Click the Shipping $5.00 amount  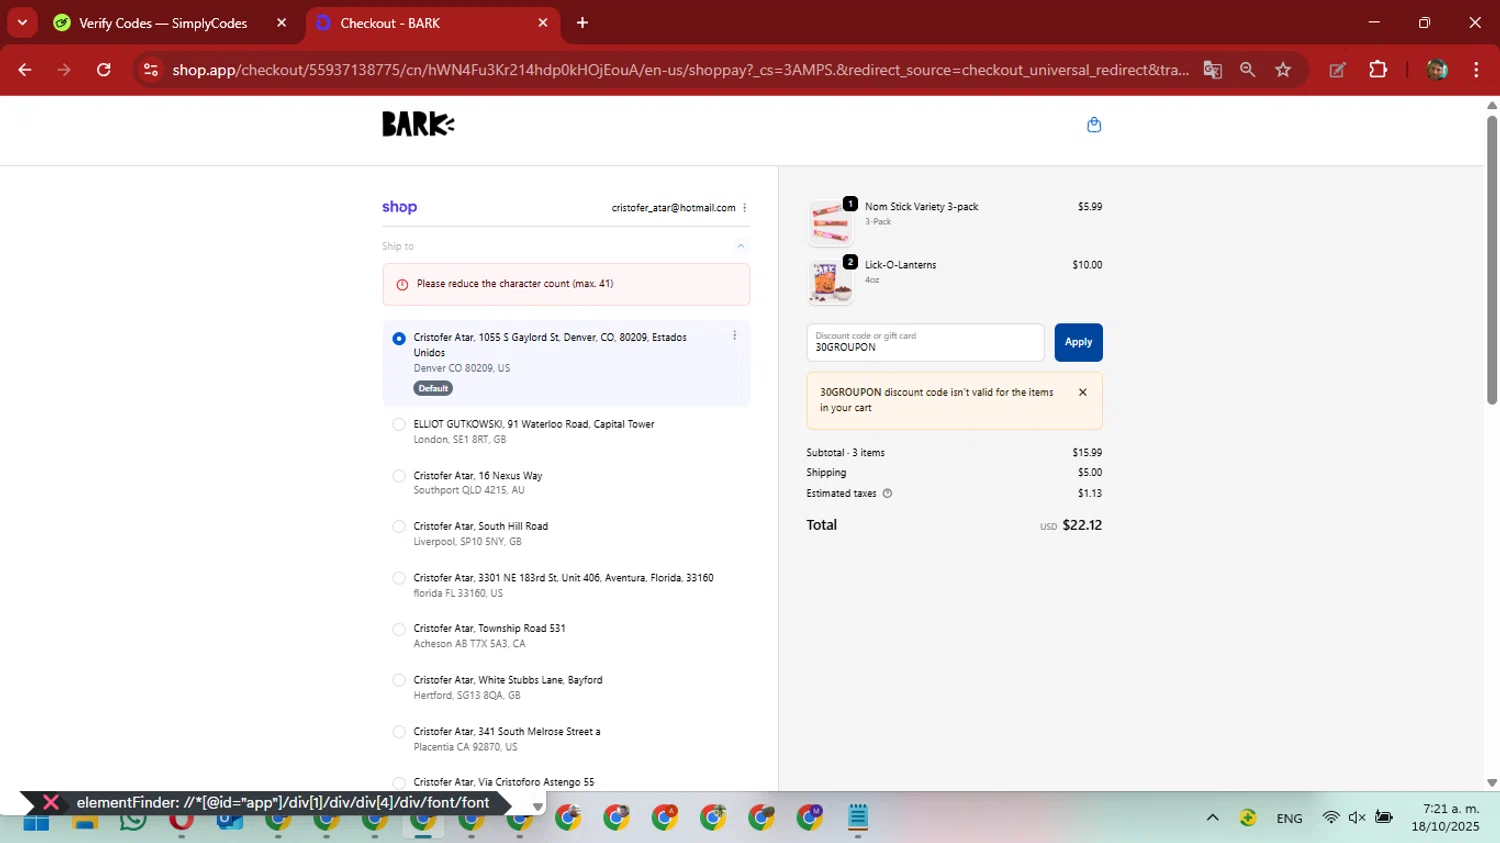(1090, 473)
